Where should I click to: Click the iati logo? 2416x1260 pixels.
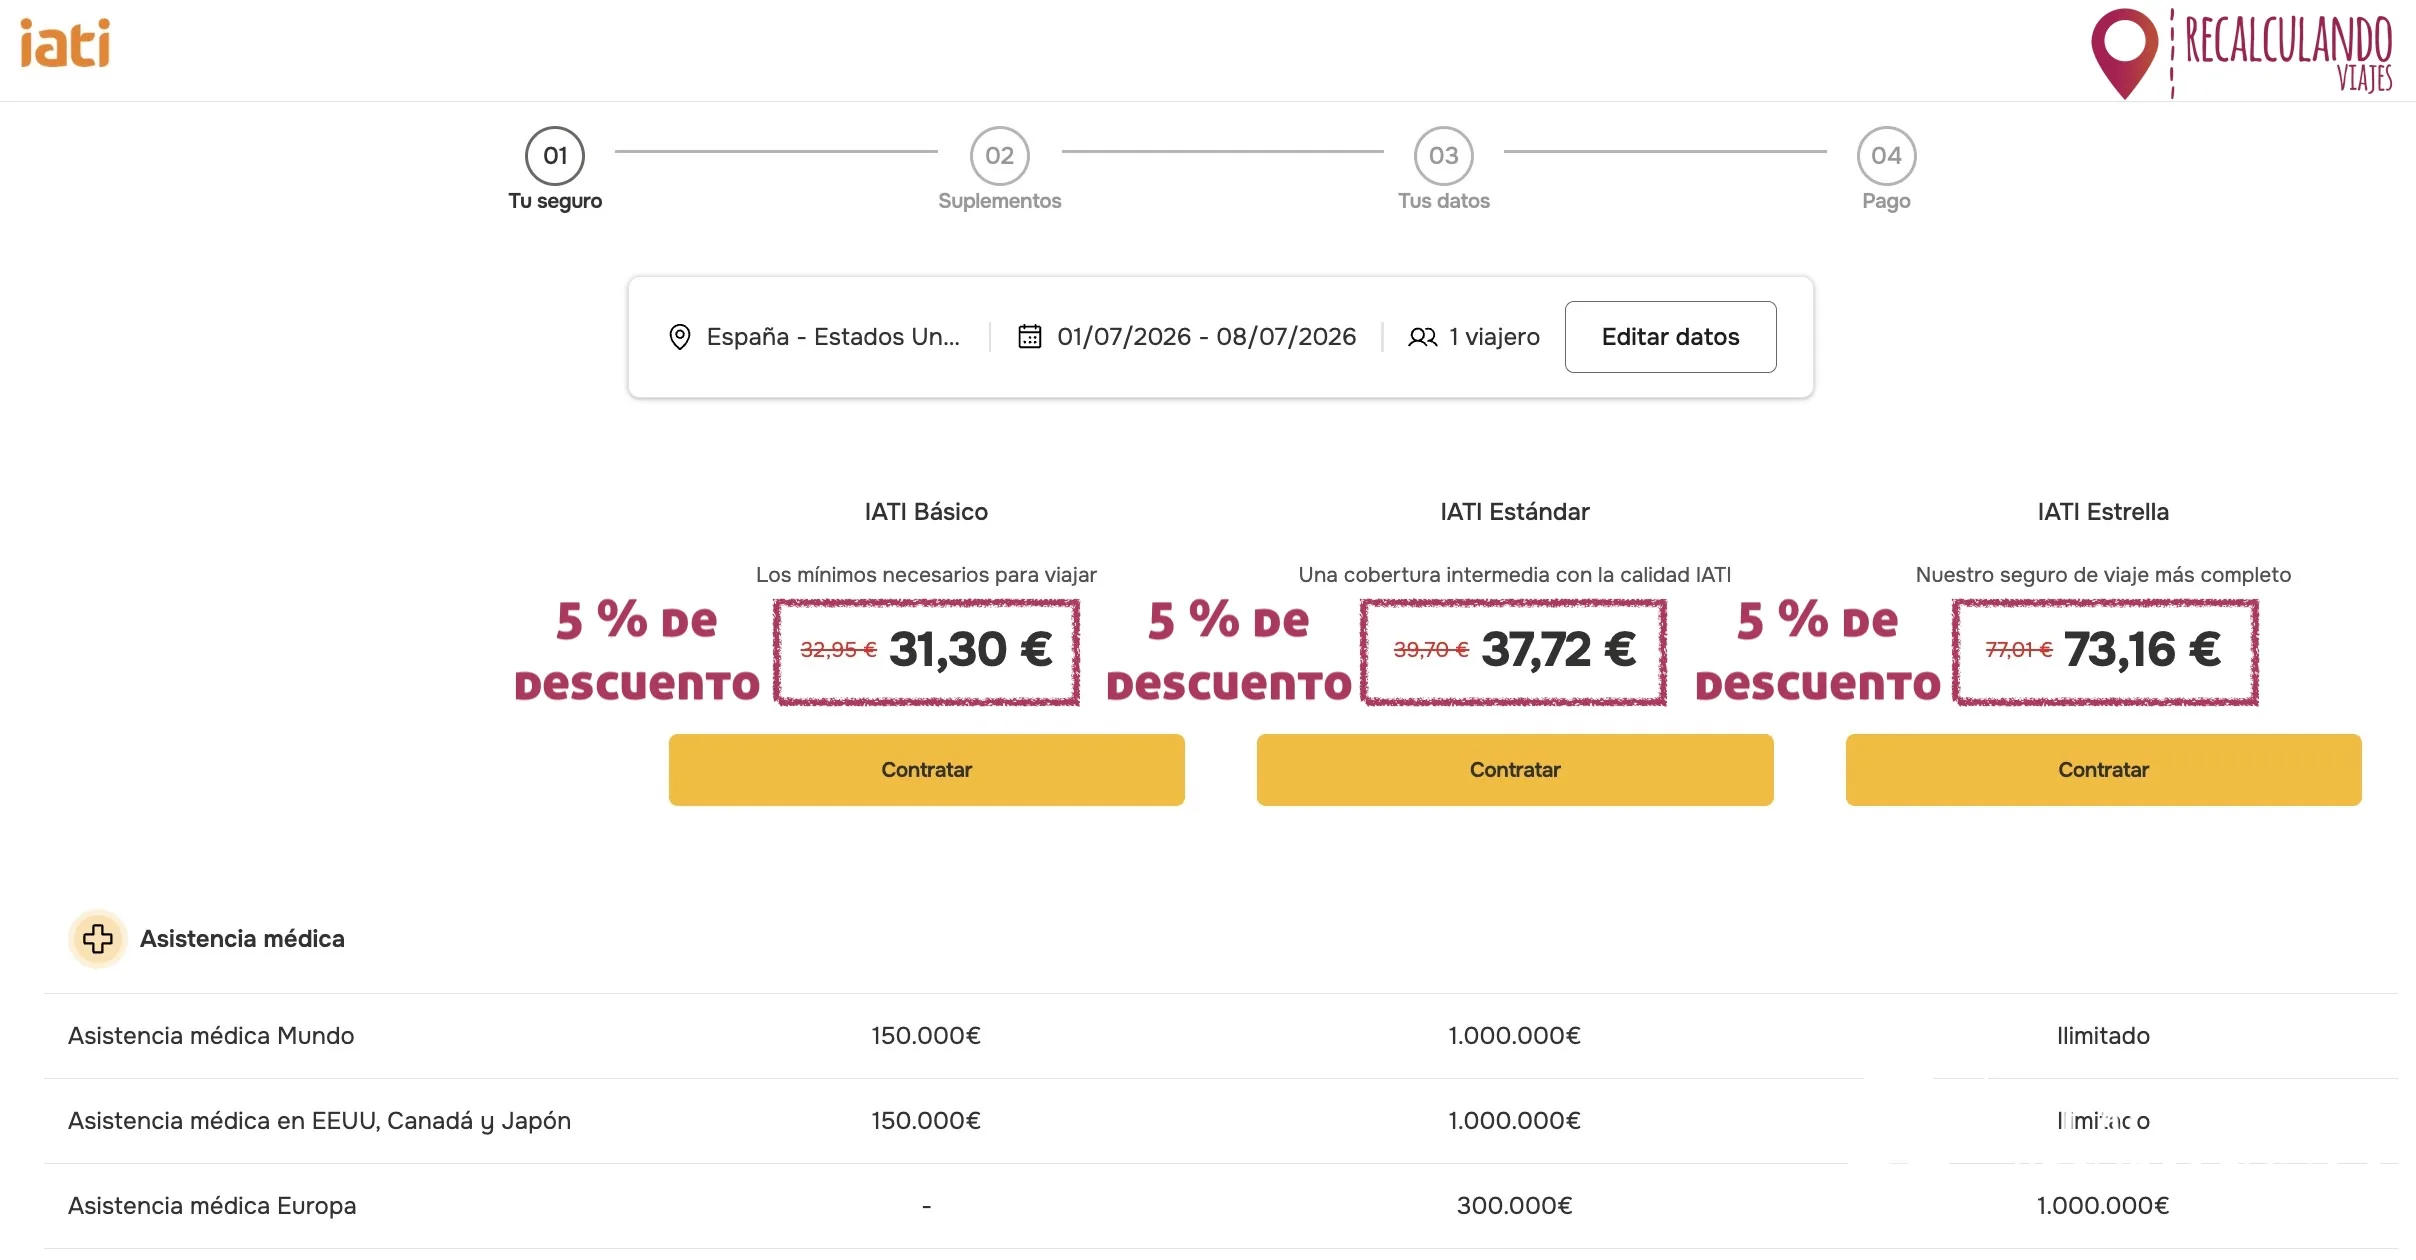point(65,44)
